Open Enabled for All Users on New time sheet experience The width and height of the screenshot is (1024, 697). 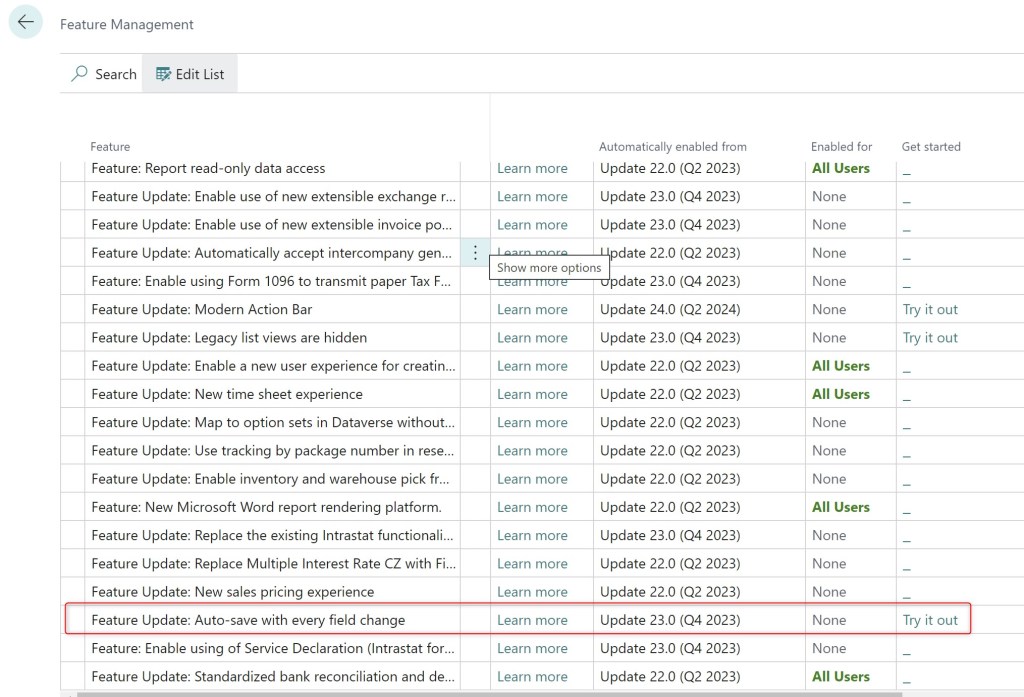click(x=840, y=394)
